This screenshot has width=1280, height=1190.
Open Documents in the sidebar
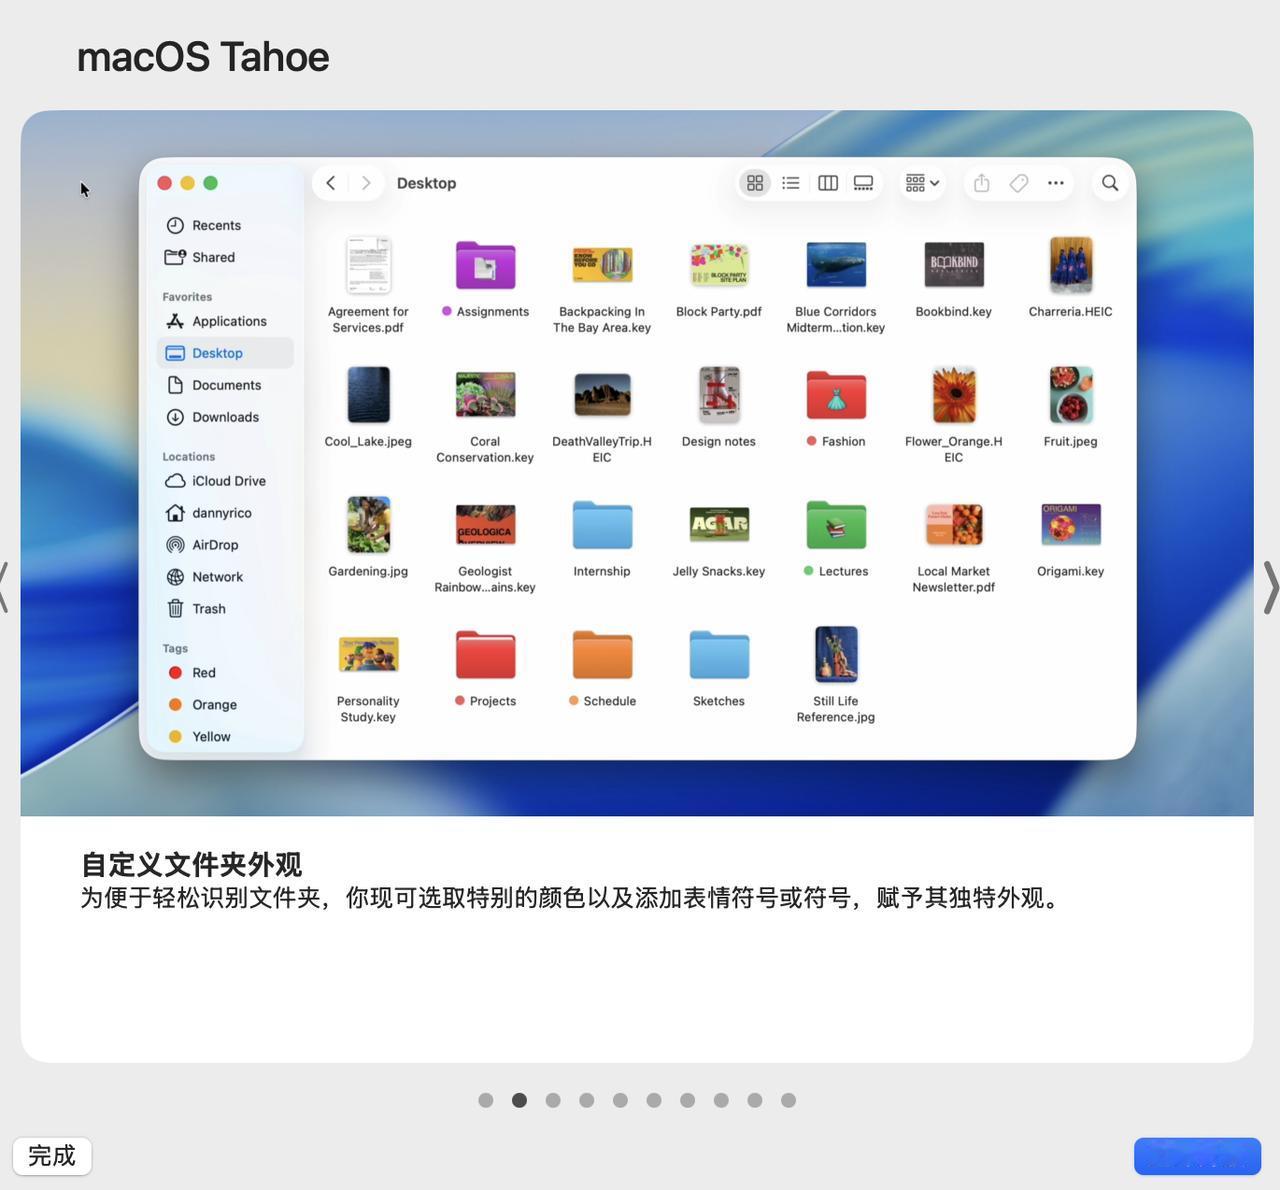pyautogui.click(x=225, y=385)
